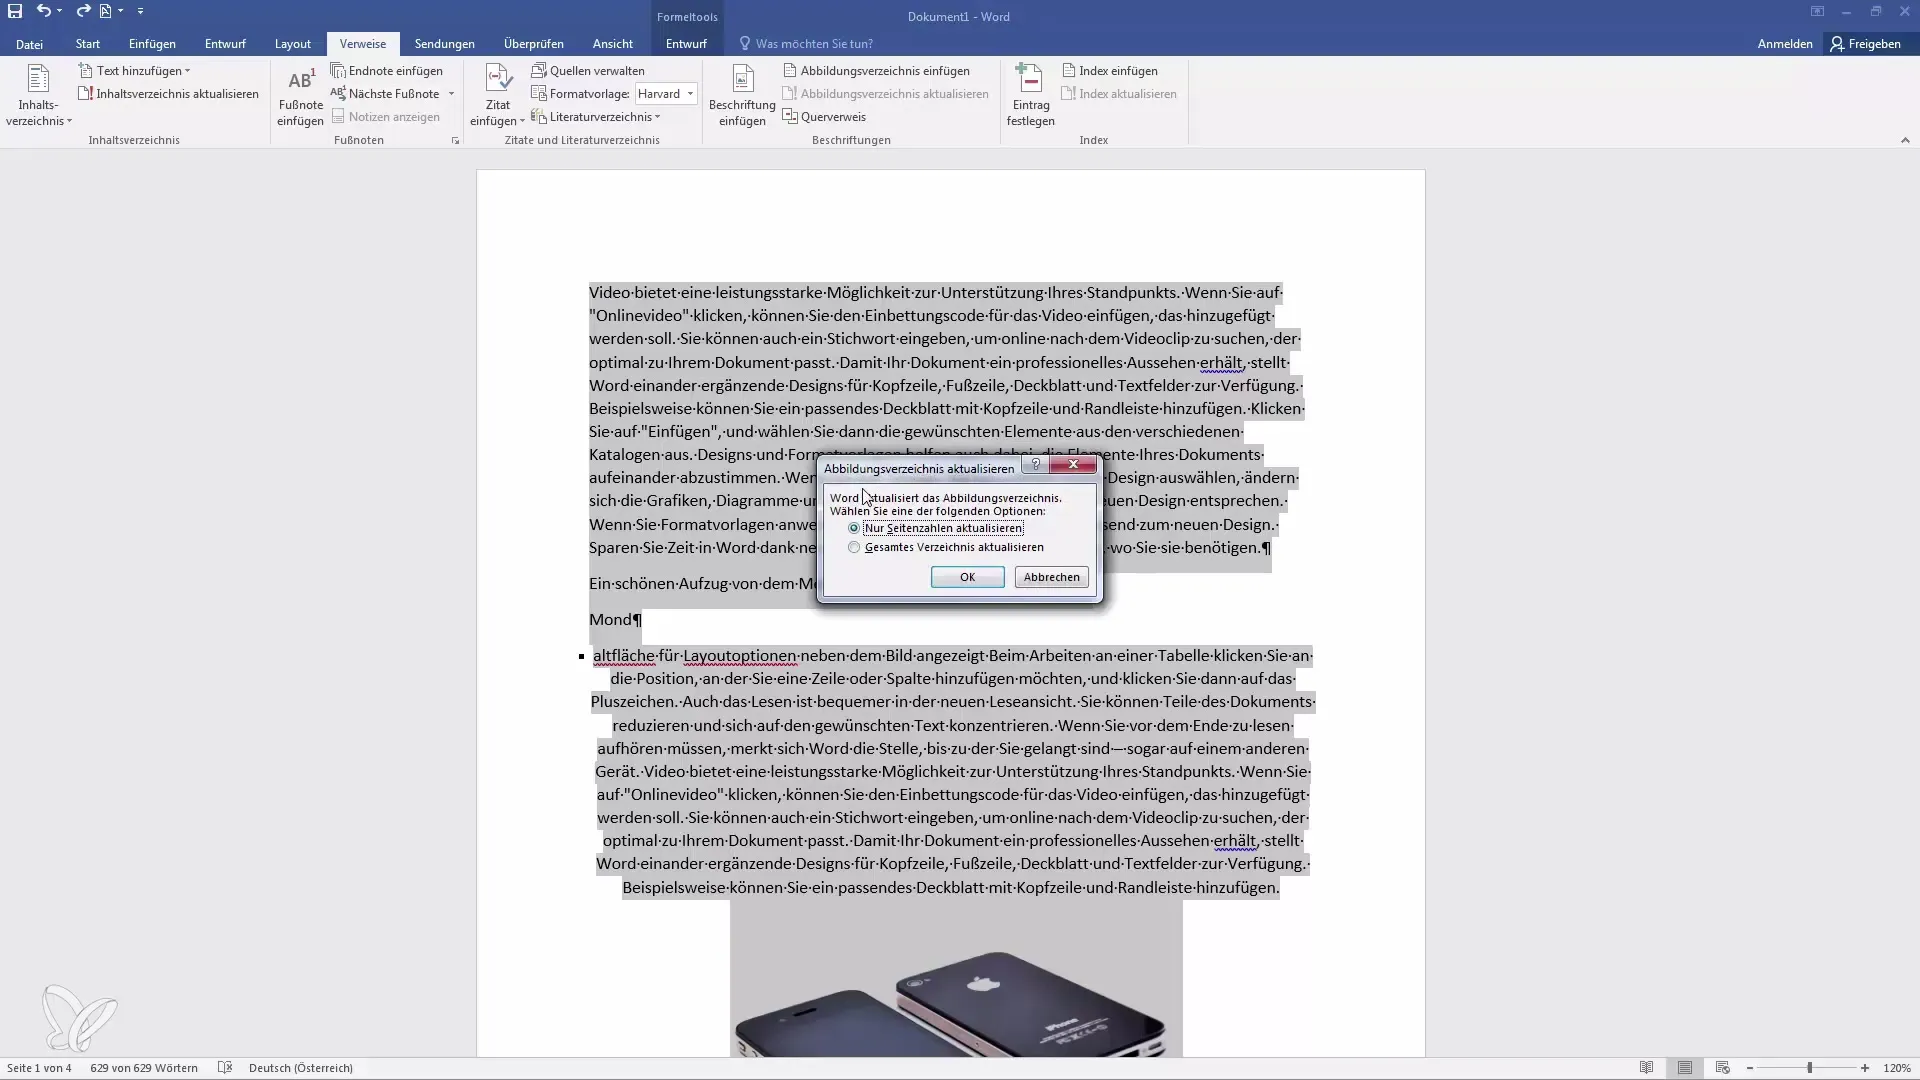Switch to Web Layout view icon
Image resolution: width=1920 pixels, height=1080 pixels.
1723,1068
